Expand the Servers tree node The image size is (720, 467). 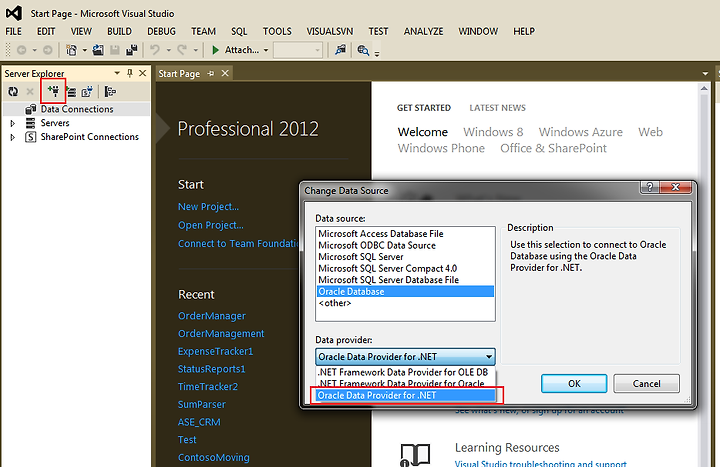coord(12,123)
